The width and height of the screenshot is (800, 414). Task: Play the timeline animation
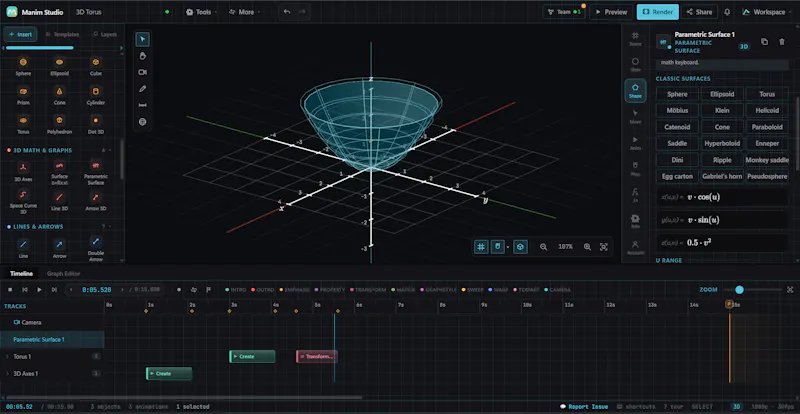(x=39, y=289)
